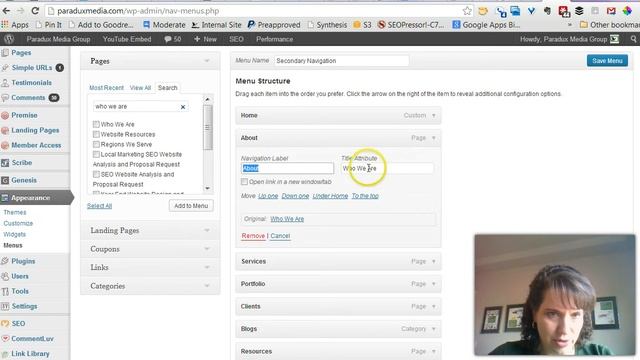Click the Navigation Label input field

pyautogui.click(x=287, y=168)
